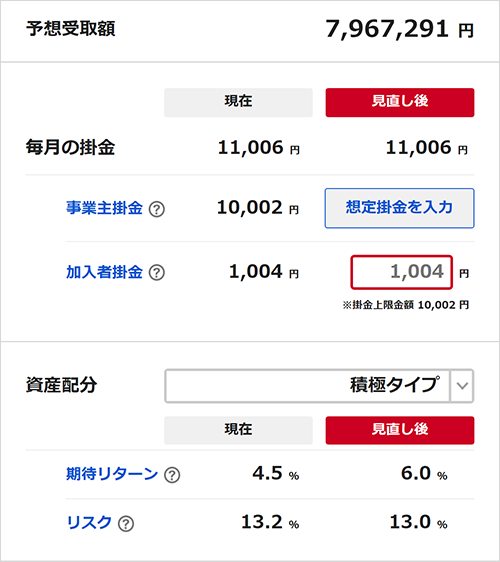Open the 事業主掛金 link
The width and height of the screenshot is (500, 562).
[104, 208]
